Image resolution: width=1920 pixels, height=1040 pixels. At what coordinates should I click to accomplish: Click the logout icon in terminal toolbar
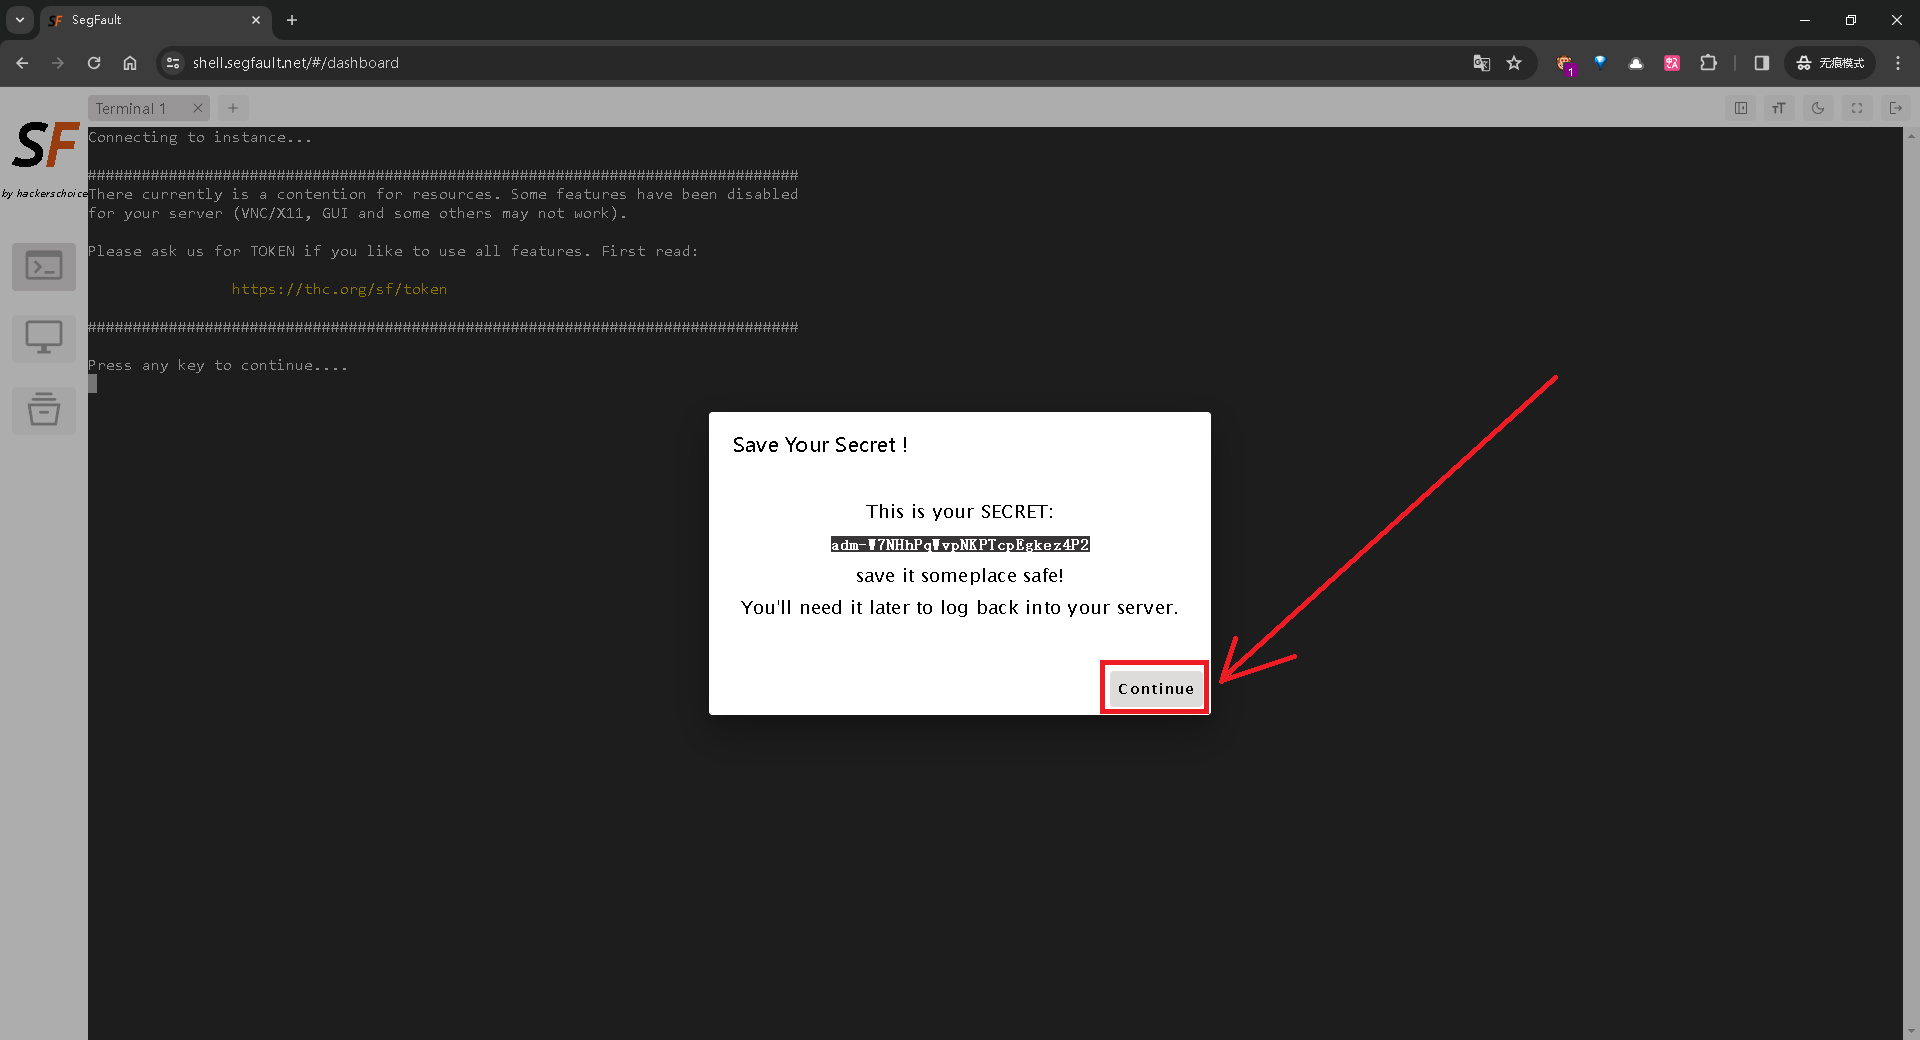tap(1895, 108)
